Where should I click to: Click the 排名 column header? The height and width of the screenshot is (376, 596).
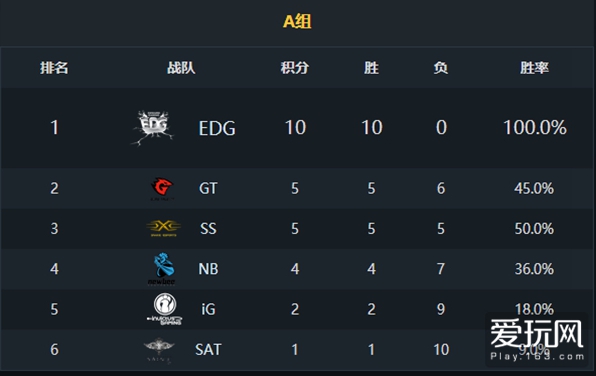tap(54, 68)
